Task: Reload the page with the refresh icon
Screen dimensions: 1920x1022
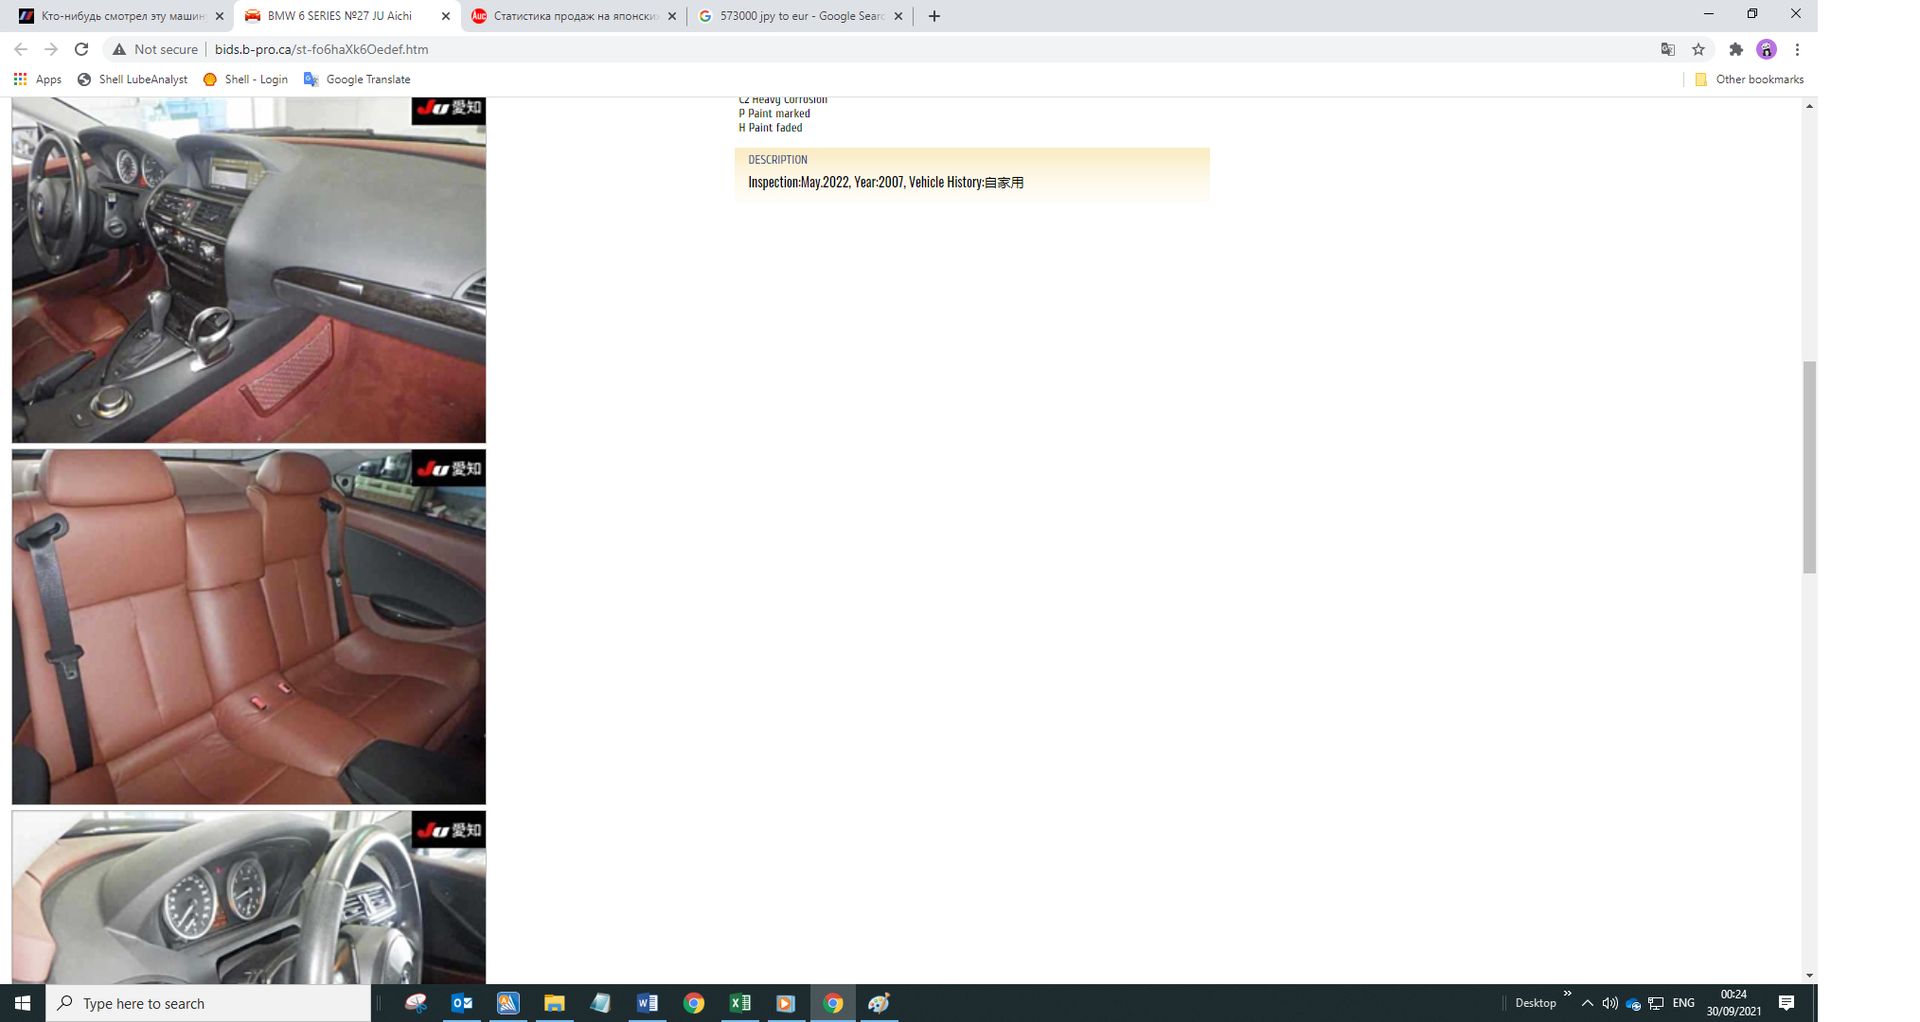Action: tap(82, 49)
